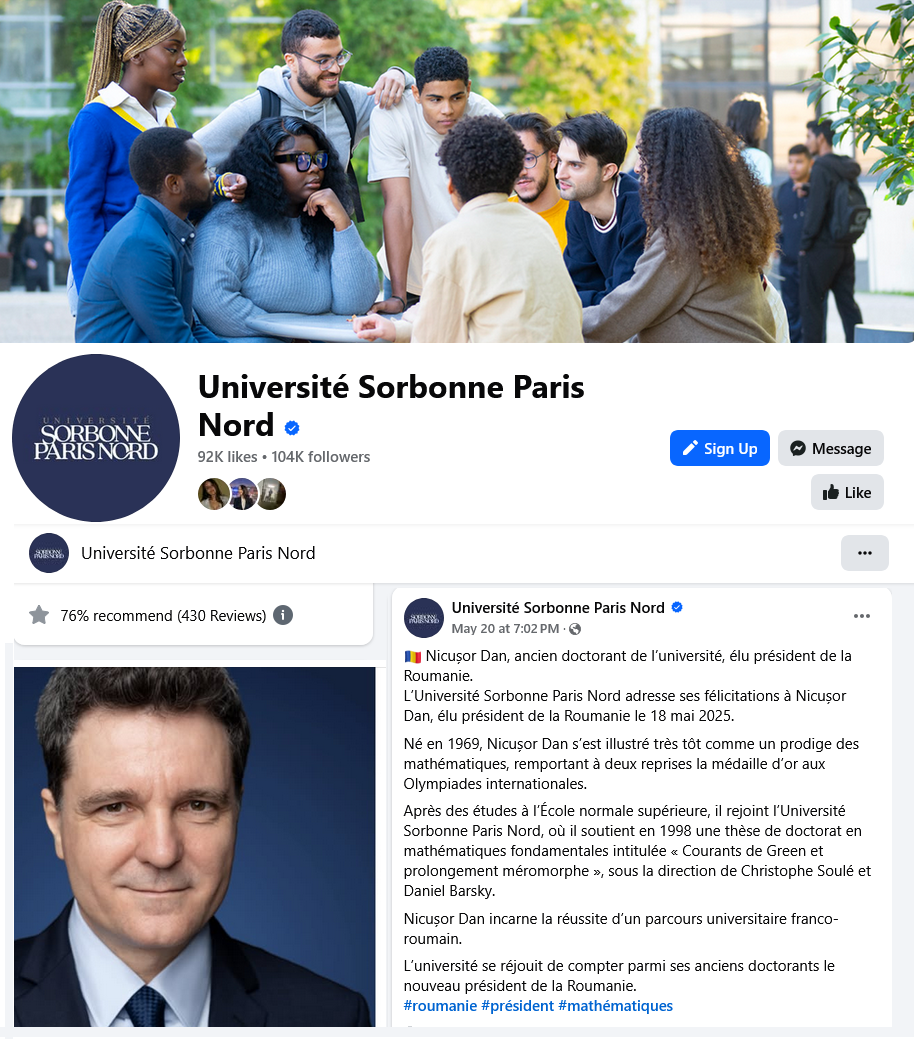Screen dimensions: 914x1039
Task: Open the post's three-dot options menu
Action: click(x=862, y=616)
